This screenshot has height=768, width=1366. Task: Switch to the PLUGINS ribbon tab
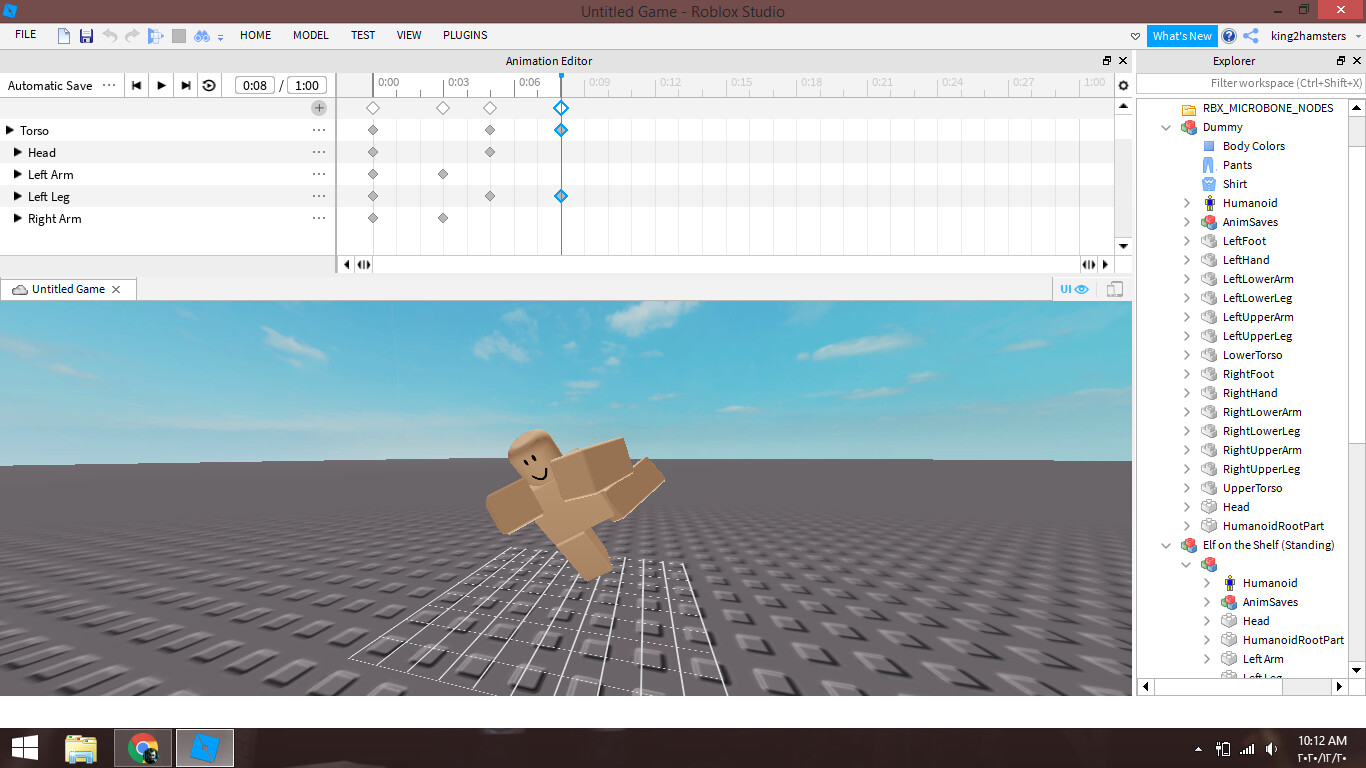coord(465,35)
